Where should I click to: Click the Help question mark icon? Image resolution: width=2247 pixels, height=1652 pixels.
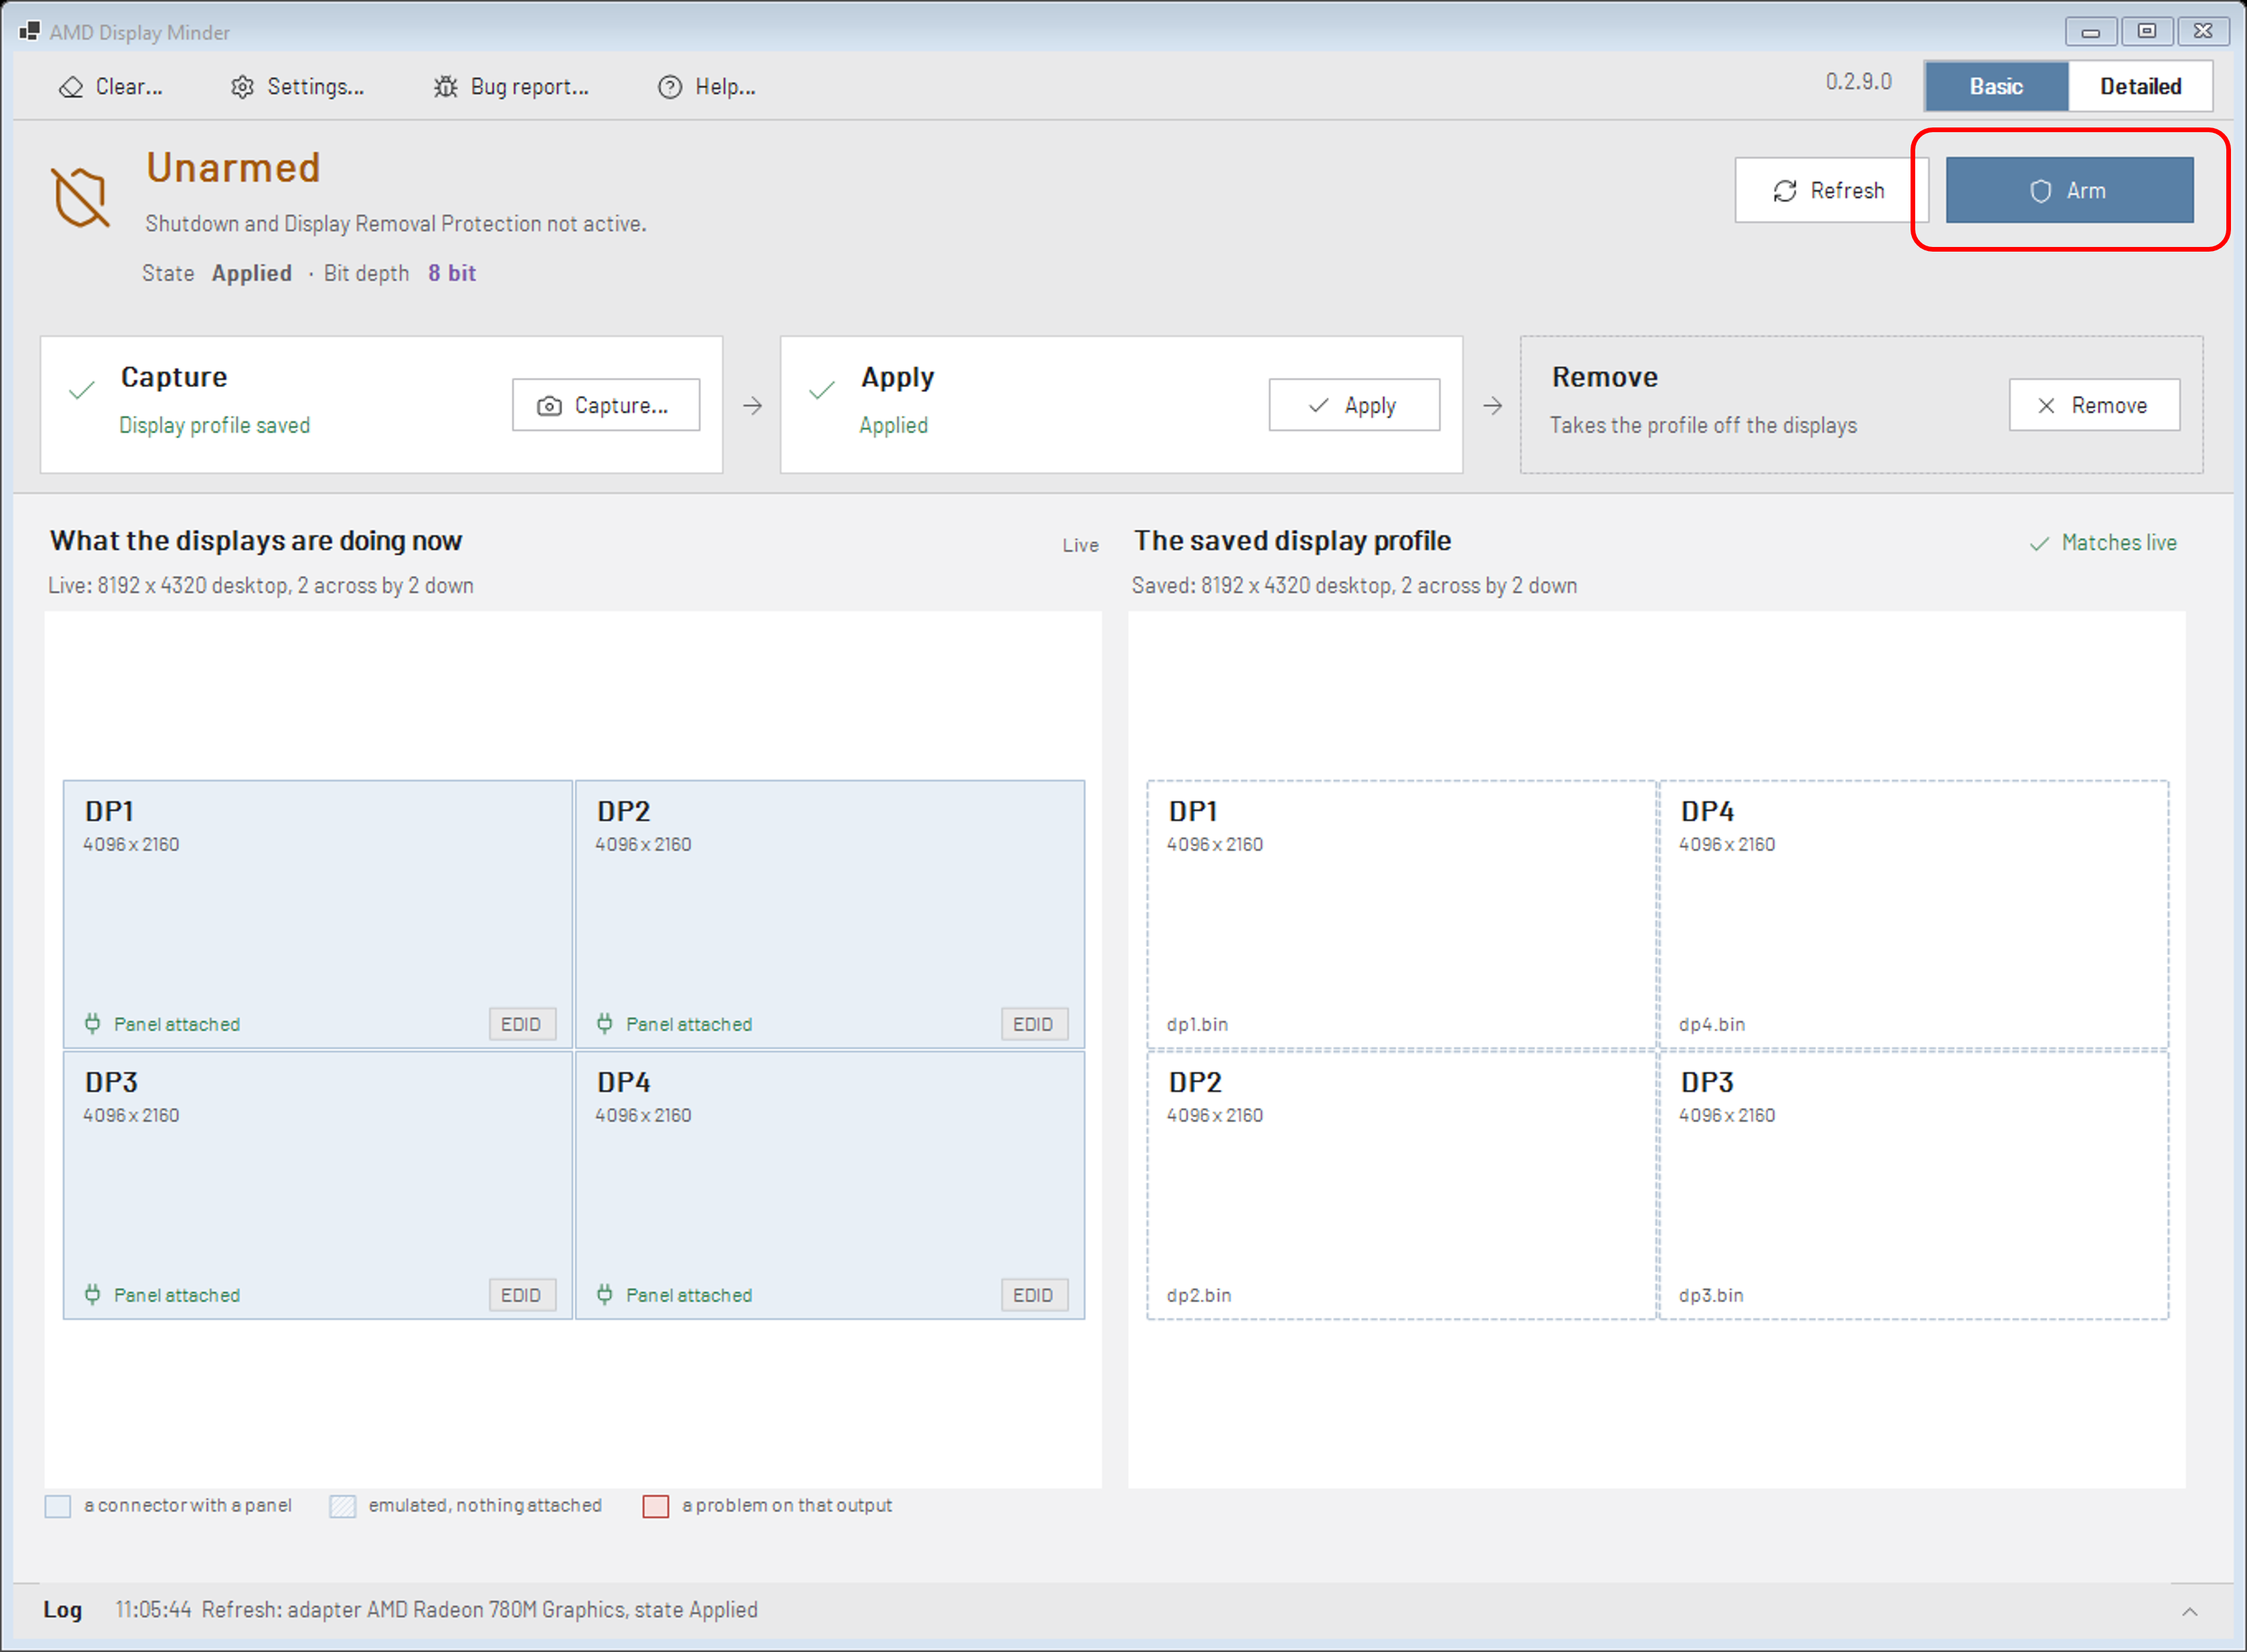[x=670, y=87]
